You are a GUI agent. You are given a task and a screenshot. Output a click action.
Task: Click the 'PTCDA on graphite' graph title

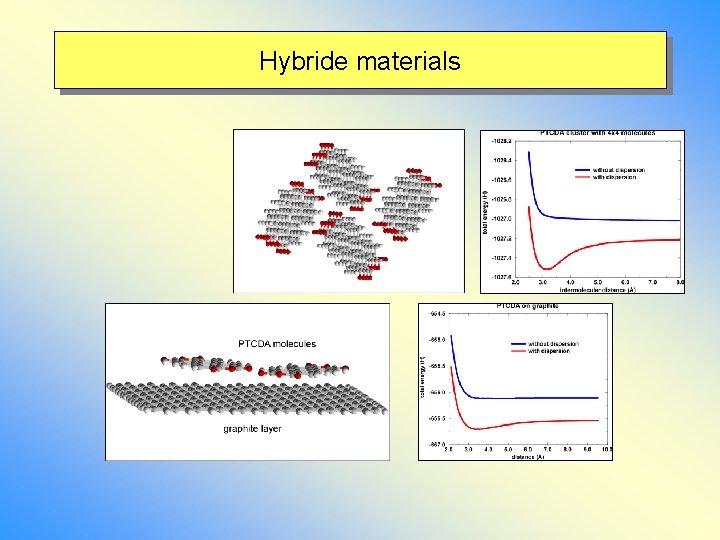pyautogui.click(x=528, y=306)
